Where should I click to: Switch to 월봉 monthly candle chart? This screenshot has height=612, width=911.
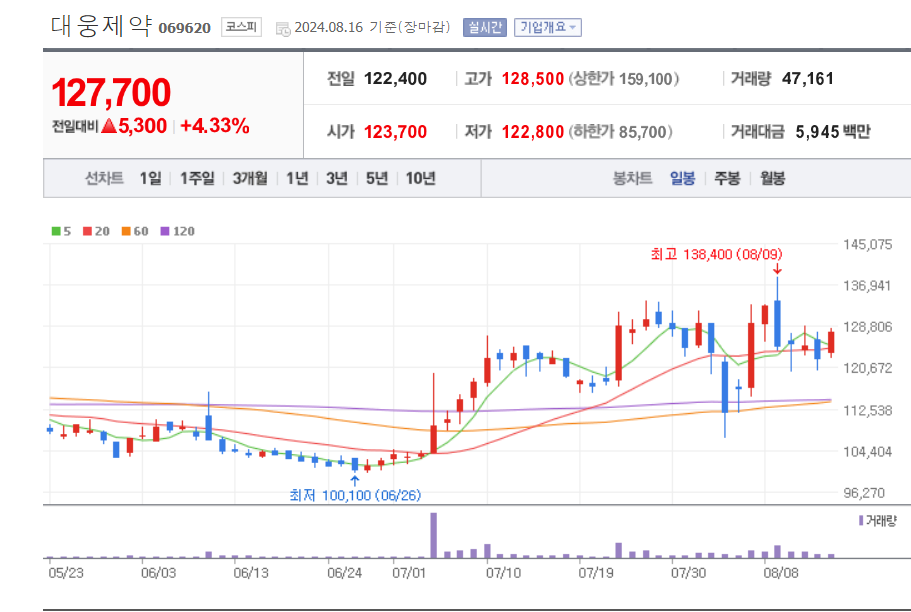tap(773, 178)
